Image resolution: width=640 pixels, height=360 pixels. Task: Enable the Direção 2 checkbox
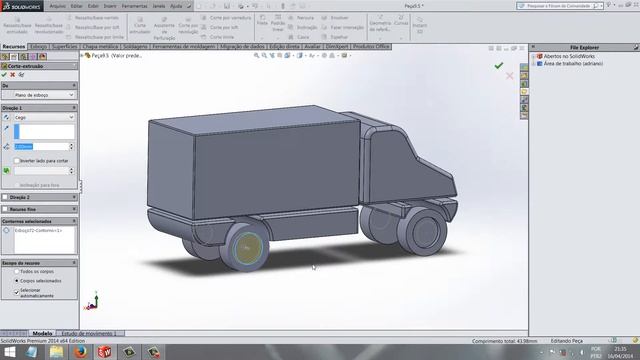coord(5,197)
